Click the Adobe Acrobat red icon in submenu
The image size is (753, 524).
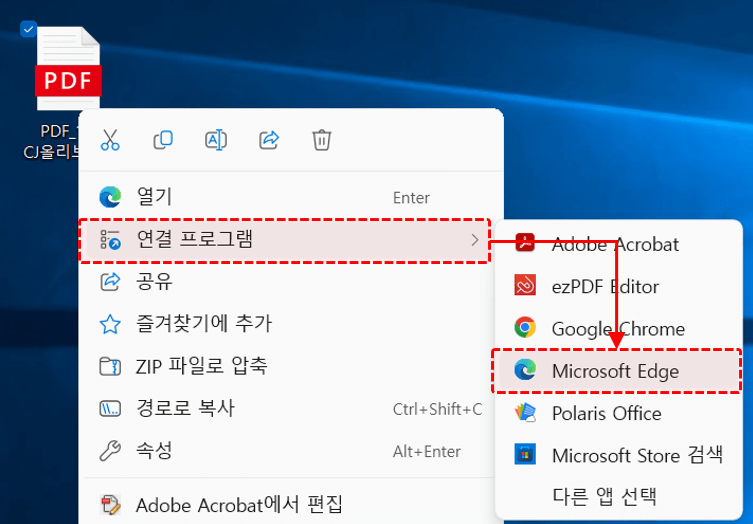pyautogui.click(x=525, y=243)
